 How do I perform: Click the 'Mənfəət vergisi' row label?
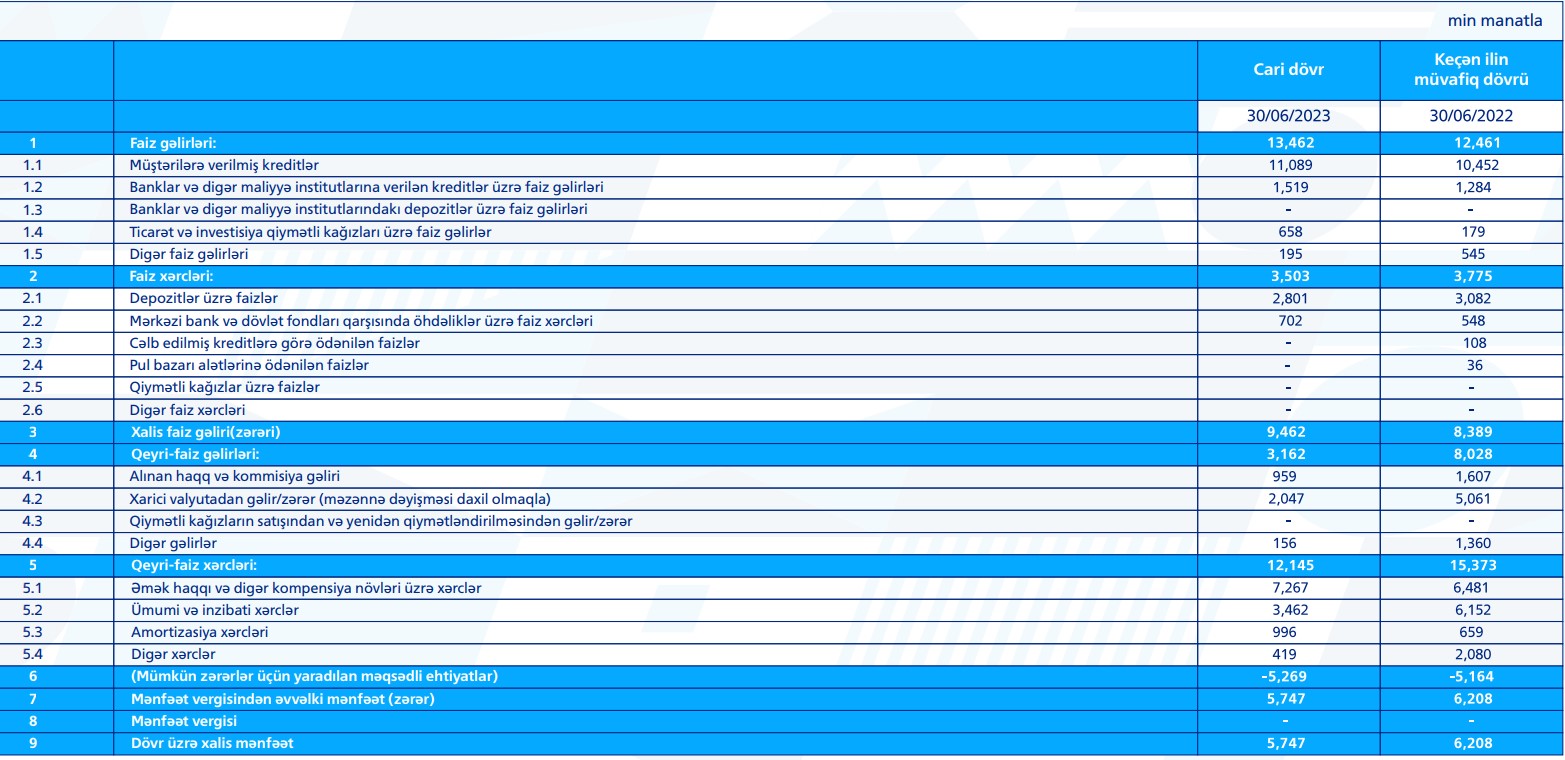click(180, 720)
